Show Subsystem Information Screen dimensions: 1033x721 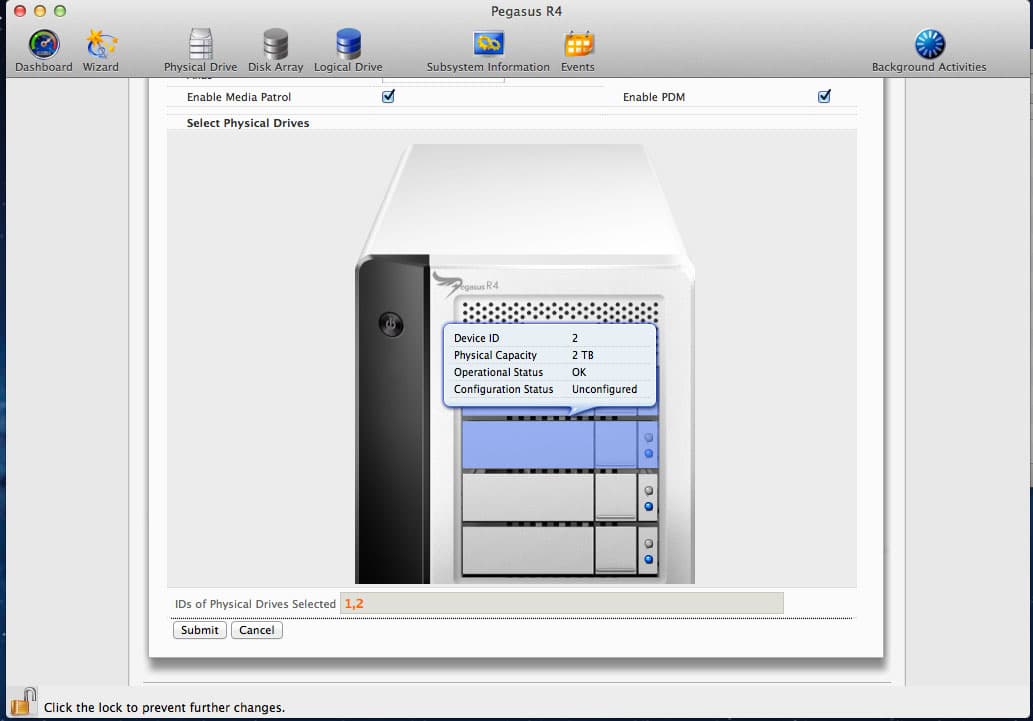tap(488, 51)
